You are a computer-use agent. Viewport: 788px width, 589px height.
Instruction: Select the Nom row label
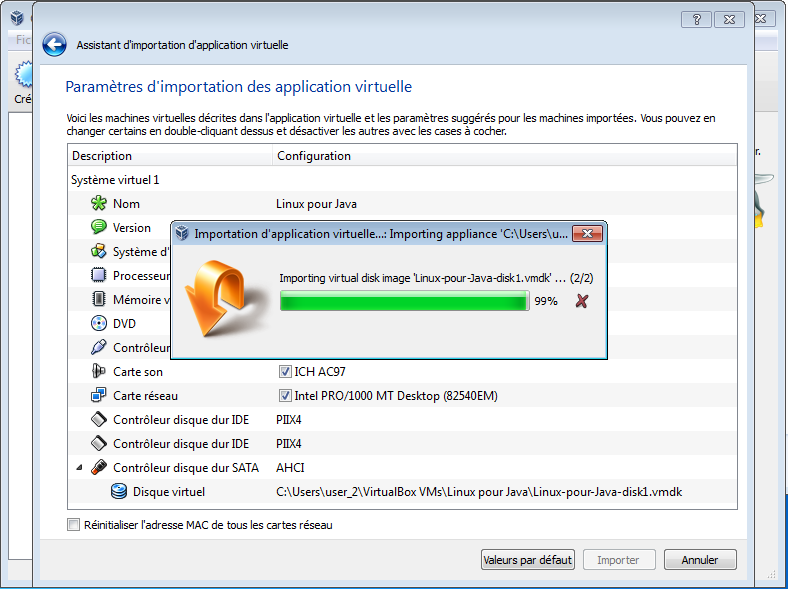(x=126, y=204)
